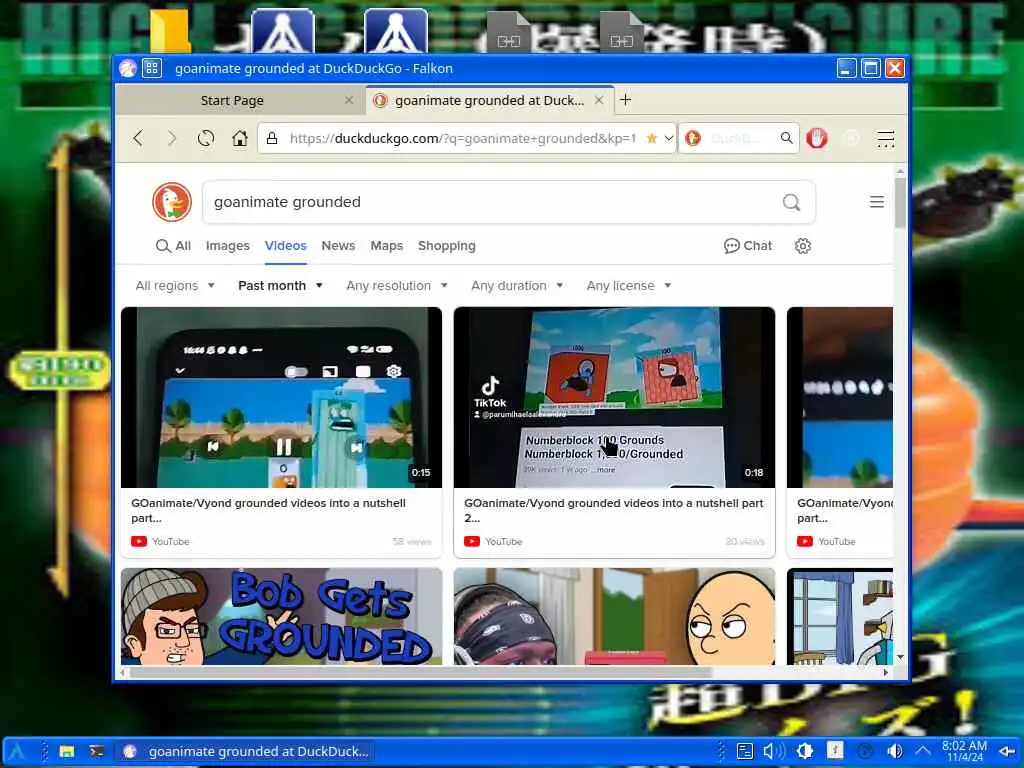
Task: Expand the Past month date filter
Action: (280, 286)
